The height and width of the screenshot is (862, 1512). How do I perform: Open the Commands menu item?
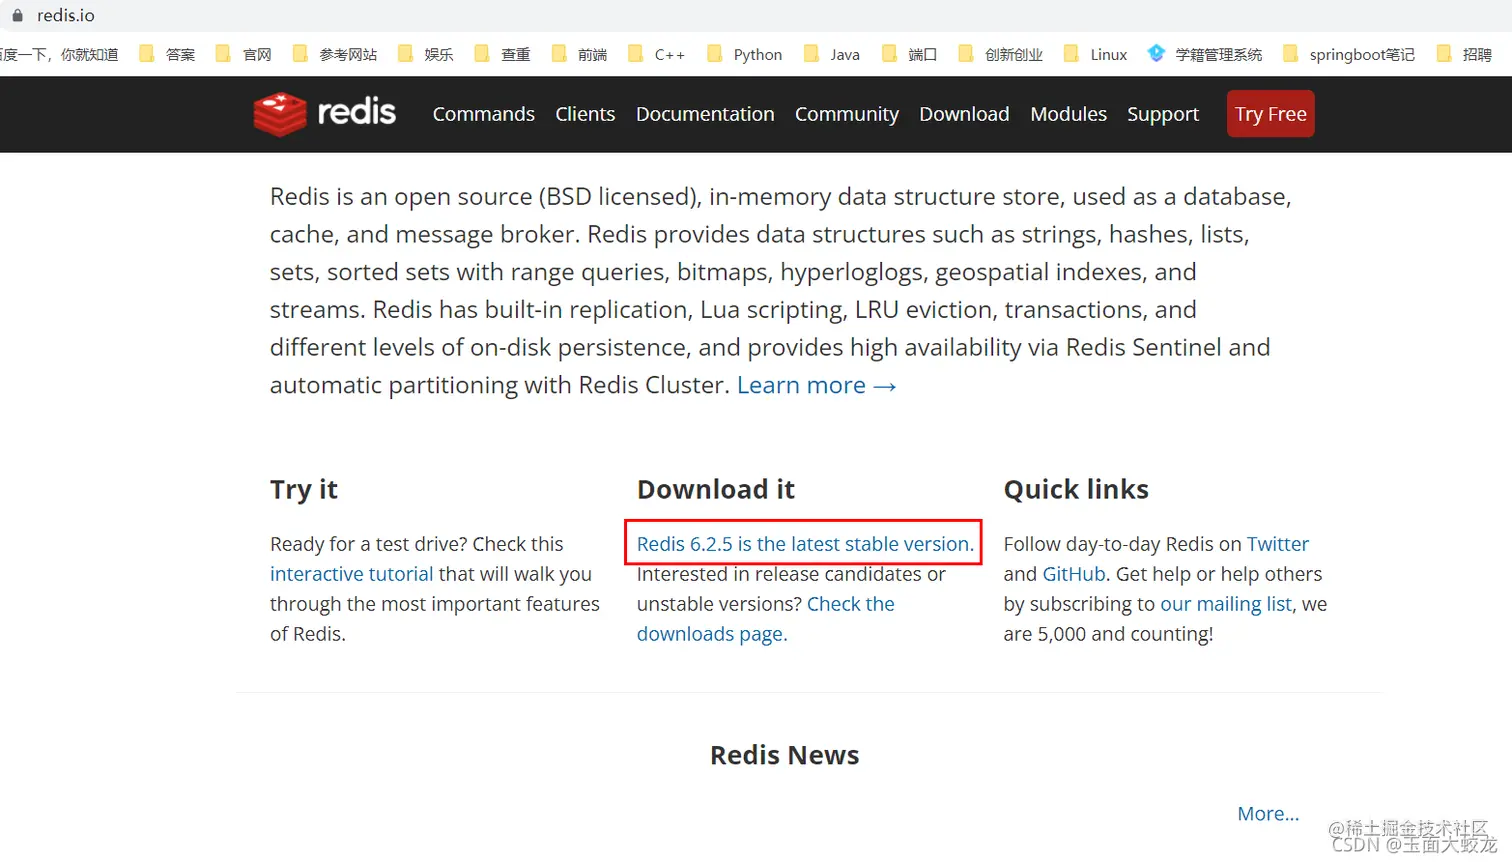[x=483, y=114]
